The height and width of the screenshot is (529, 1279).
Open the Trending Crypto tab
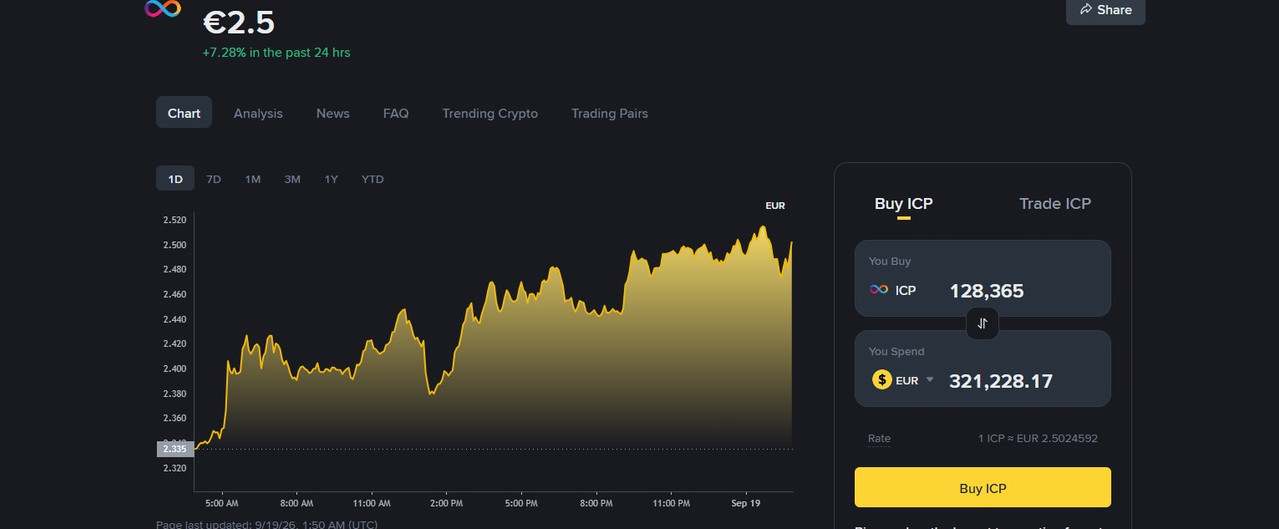click(490, 113)
